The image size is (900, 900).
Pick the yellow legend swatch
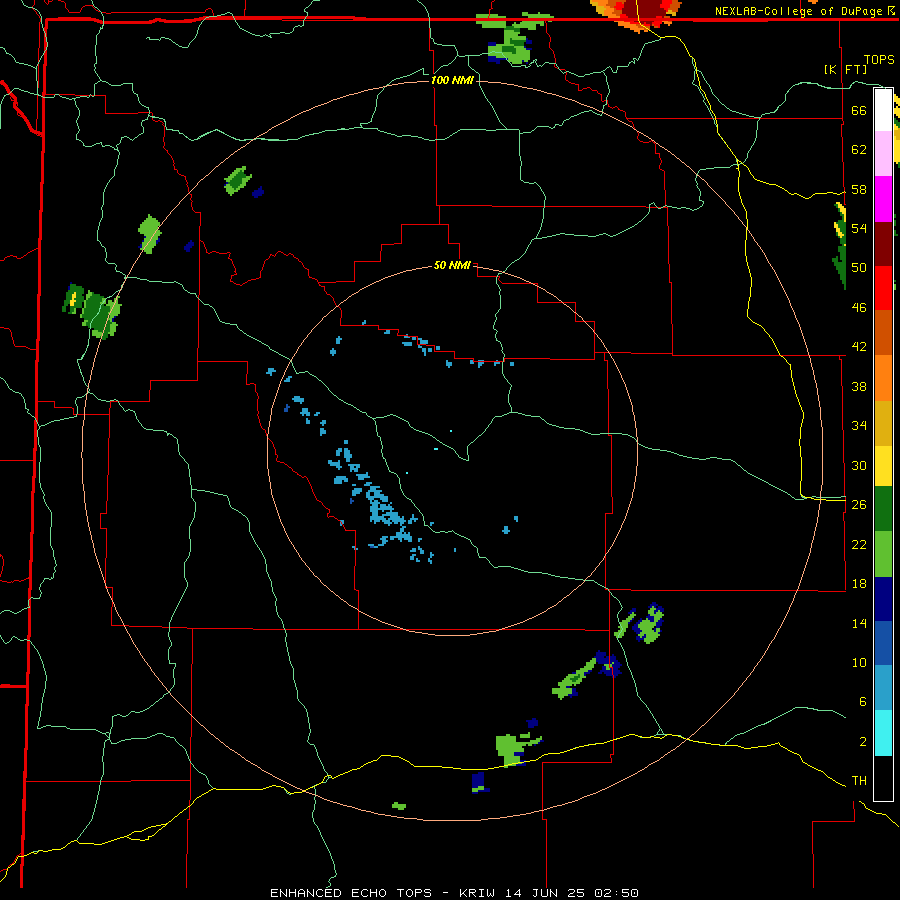coord(883,466)
